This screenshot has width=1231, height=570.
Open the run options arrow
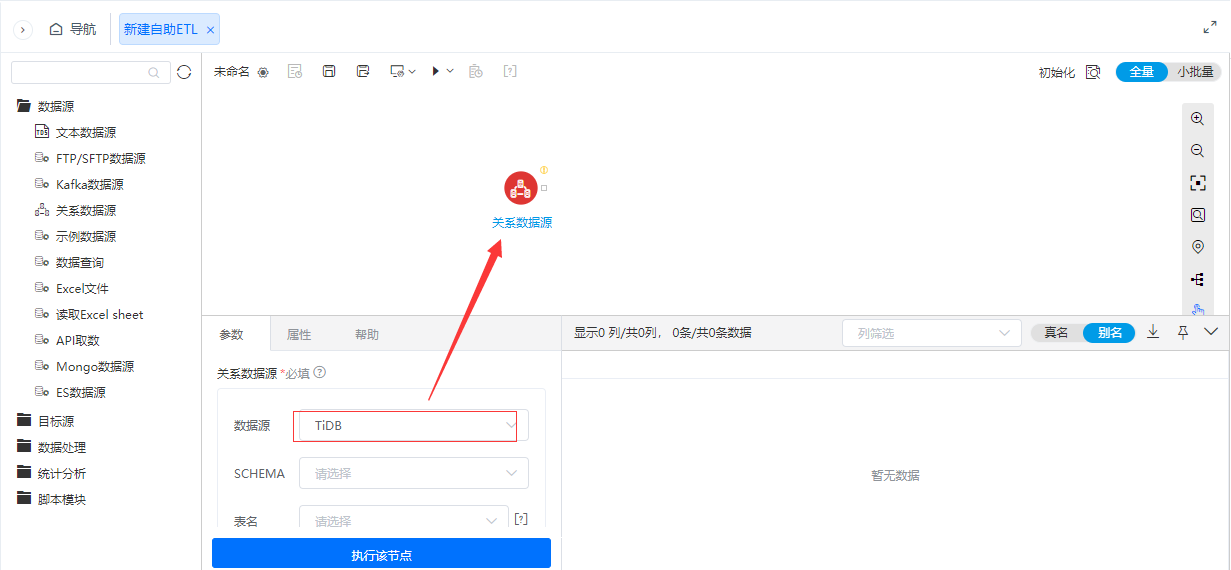tap(450, 71)
